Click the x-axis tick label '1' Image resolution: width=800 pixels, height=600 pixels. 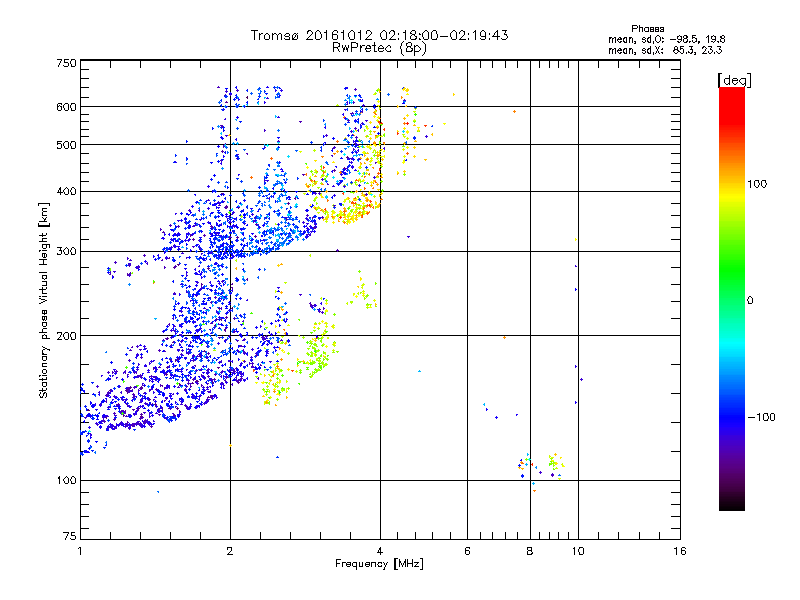pos(80,551)
